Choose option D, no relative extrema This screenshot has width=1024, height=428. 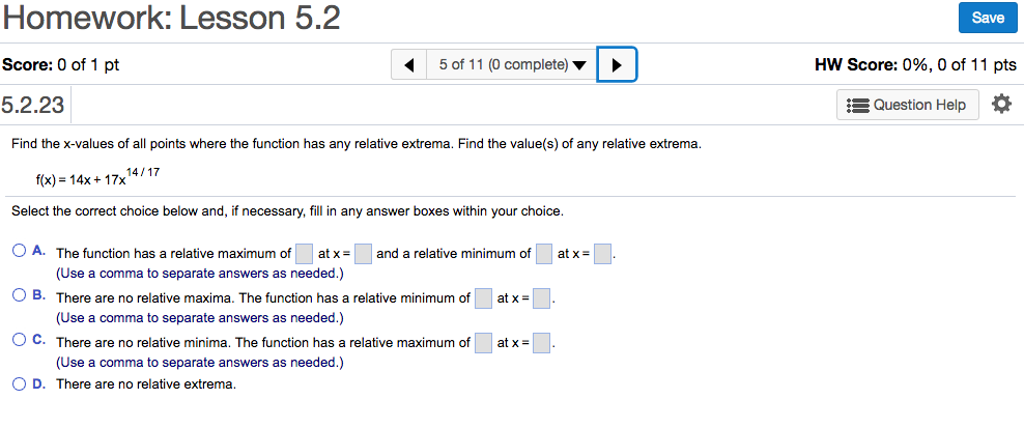coord(19,383)
